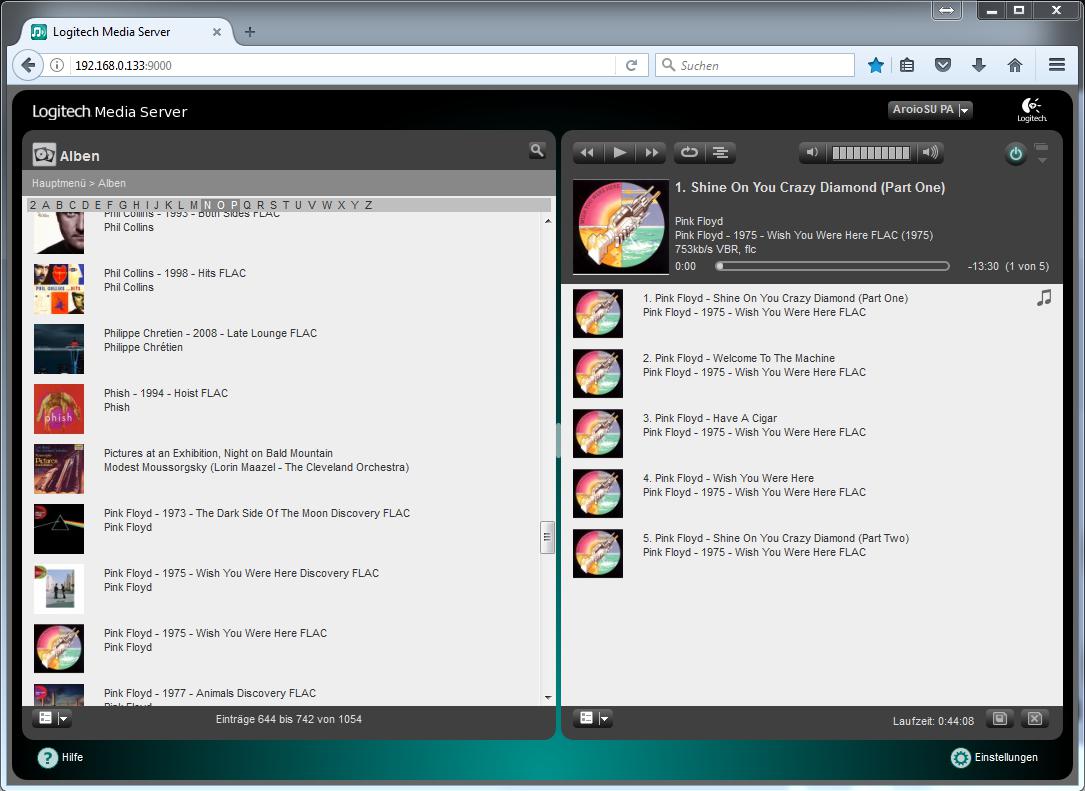Select track 4 Wish You Were Here
Viewport: 1085px width, 791px height.
tap(728, 479)
